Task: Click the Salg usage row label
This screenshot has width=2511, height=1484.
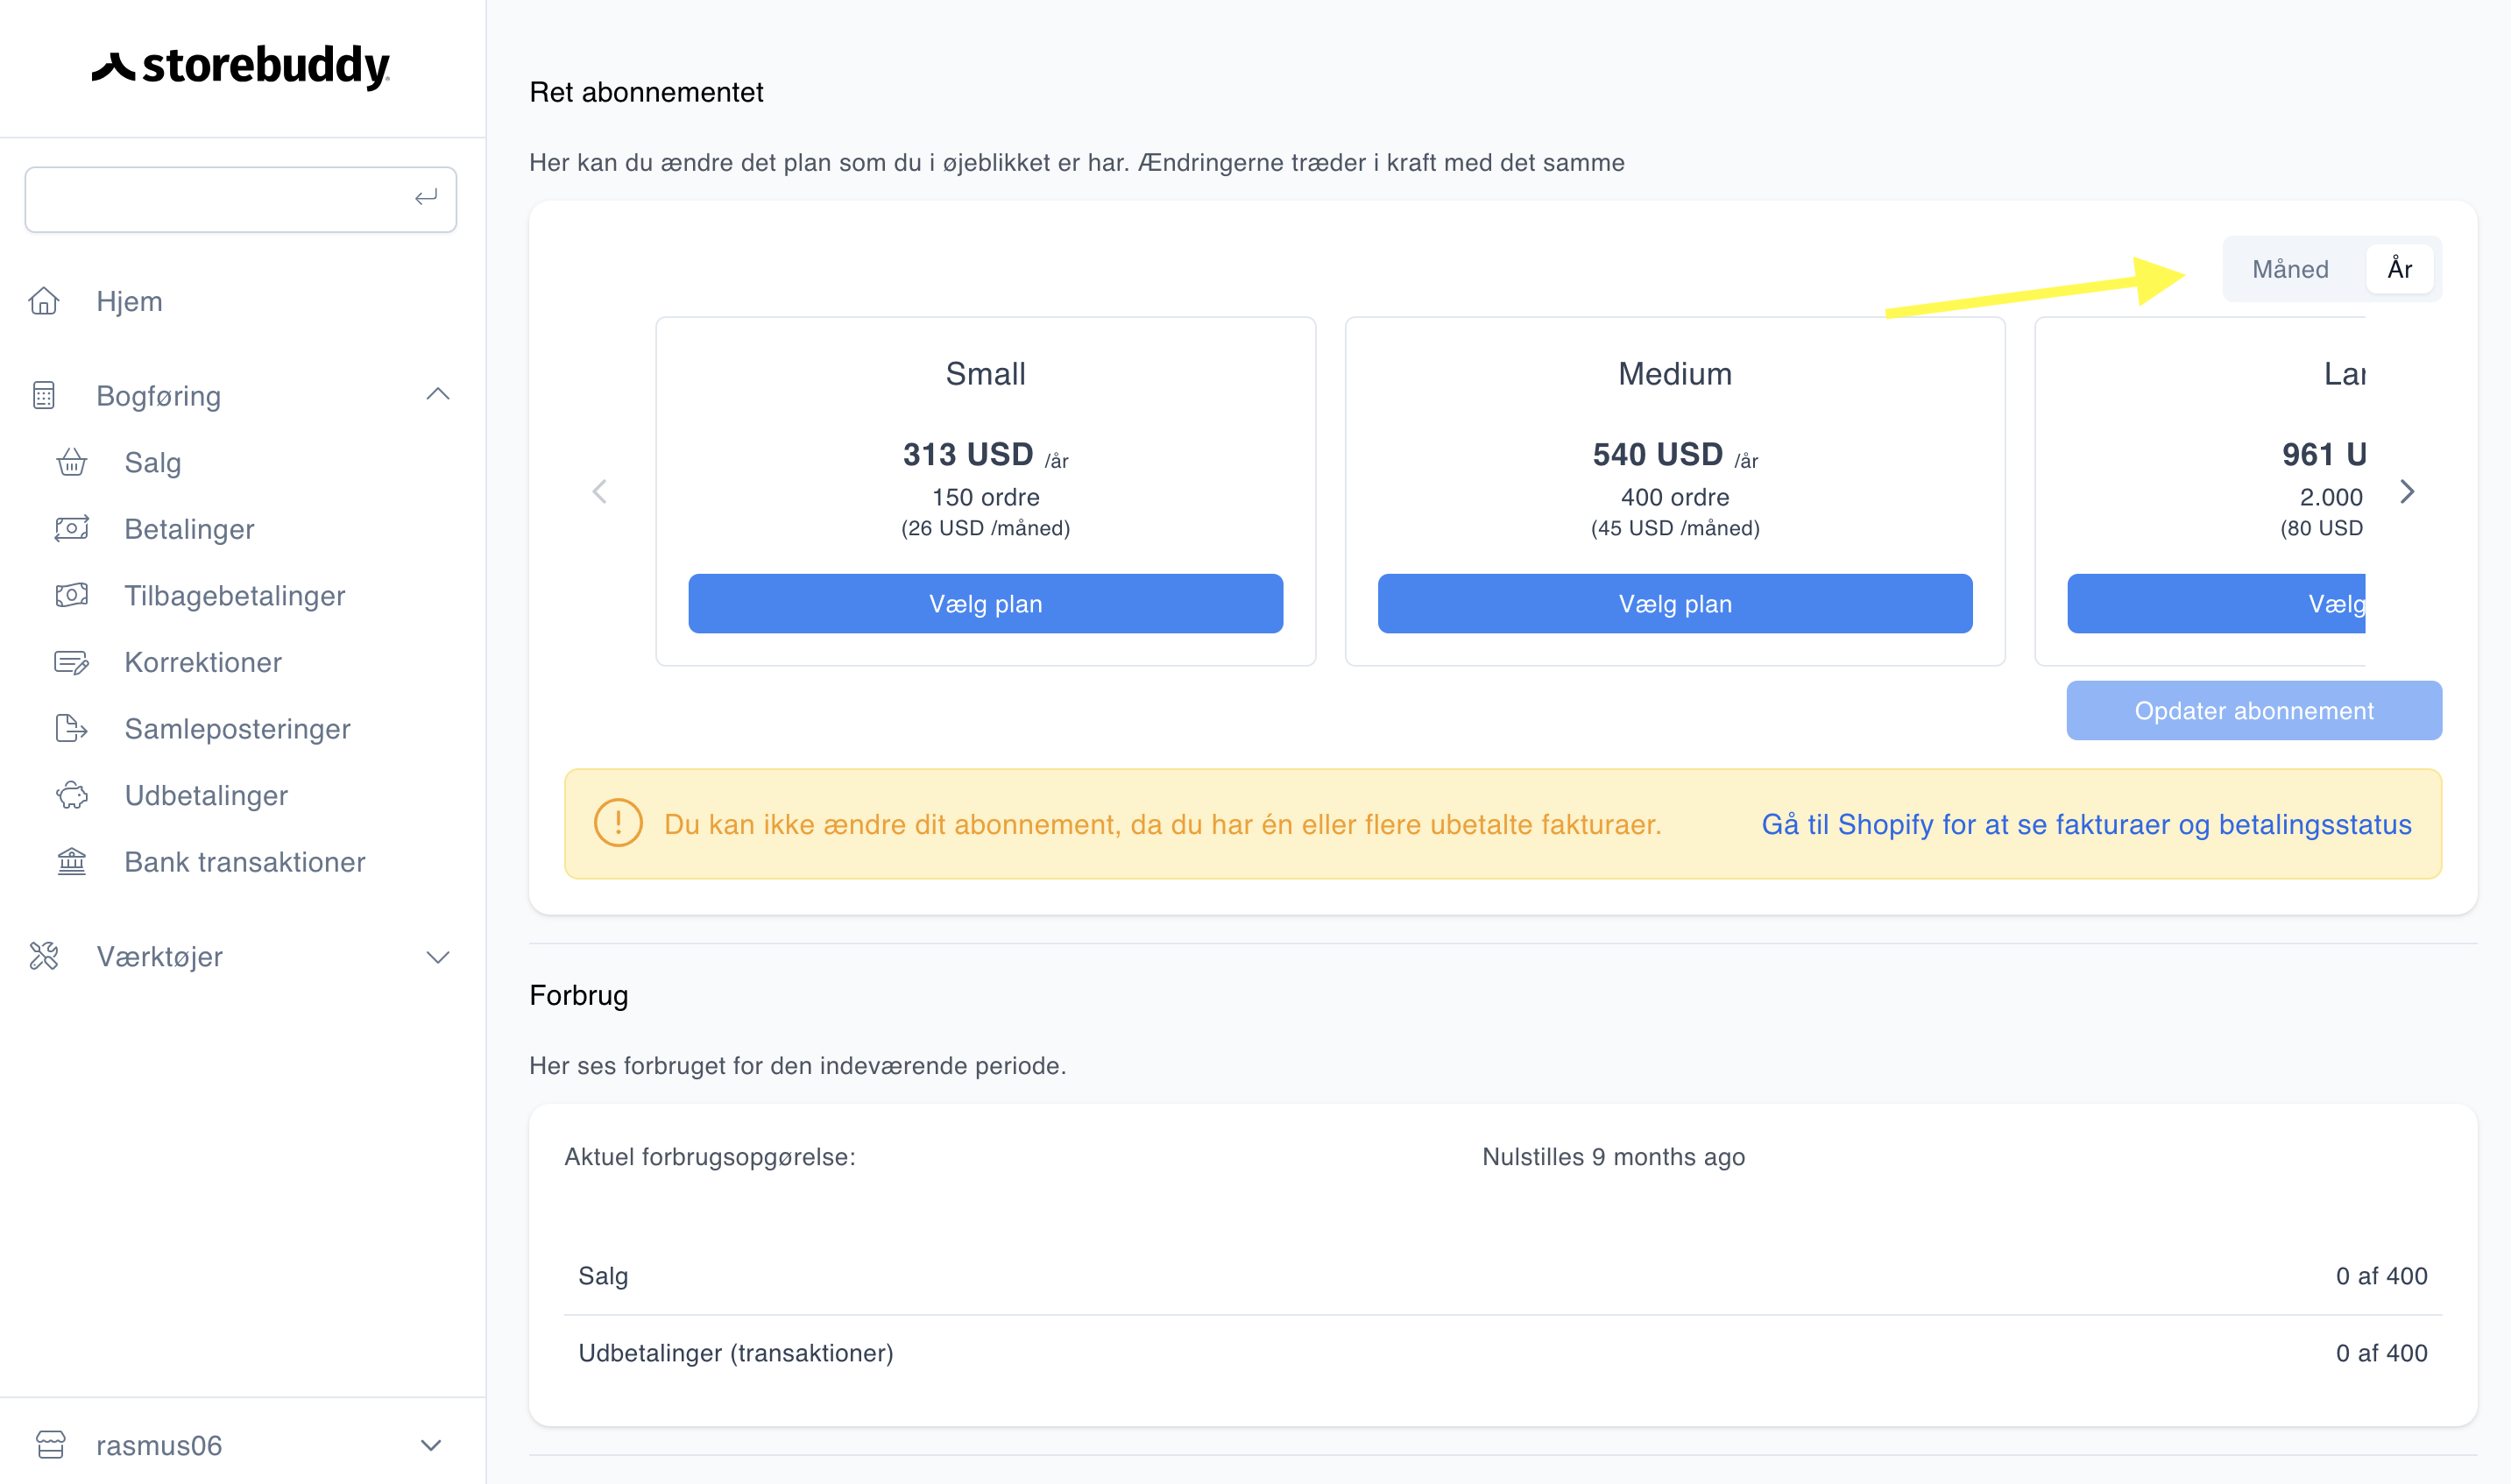Action: point(603,1276)
